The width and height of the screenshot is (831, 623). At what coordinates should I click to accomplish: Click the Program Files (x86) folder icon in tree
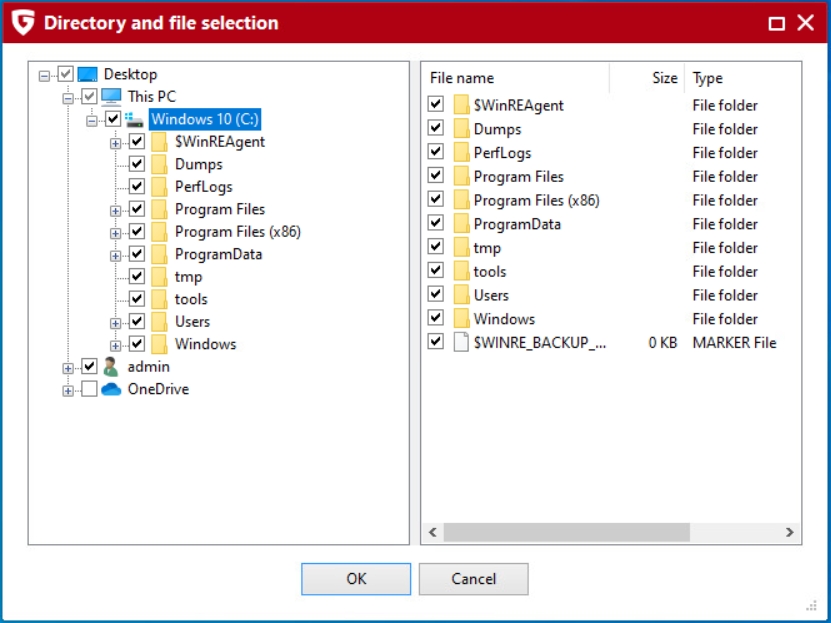coord(159,232)
